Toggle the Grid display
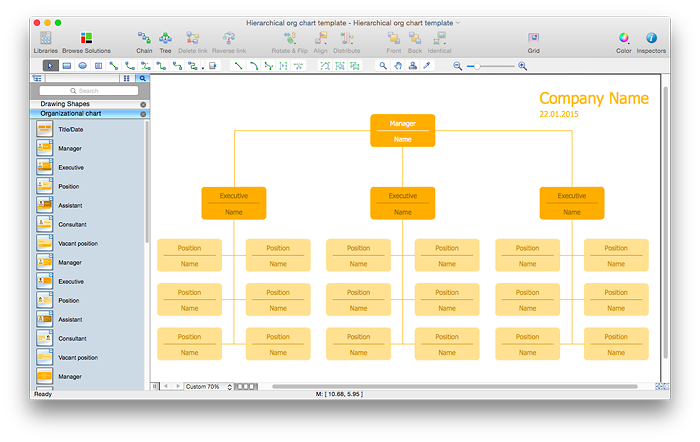 (x=534, y=39)
